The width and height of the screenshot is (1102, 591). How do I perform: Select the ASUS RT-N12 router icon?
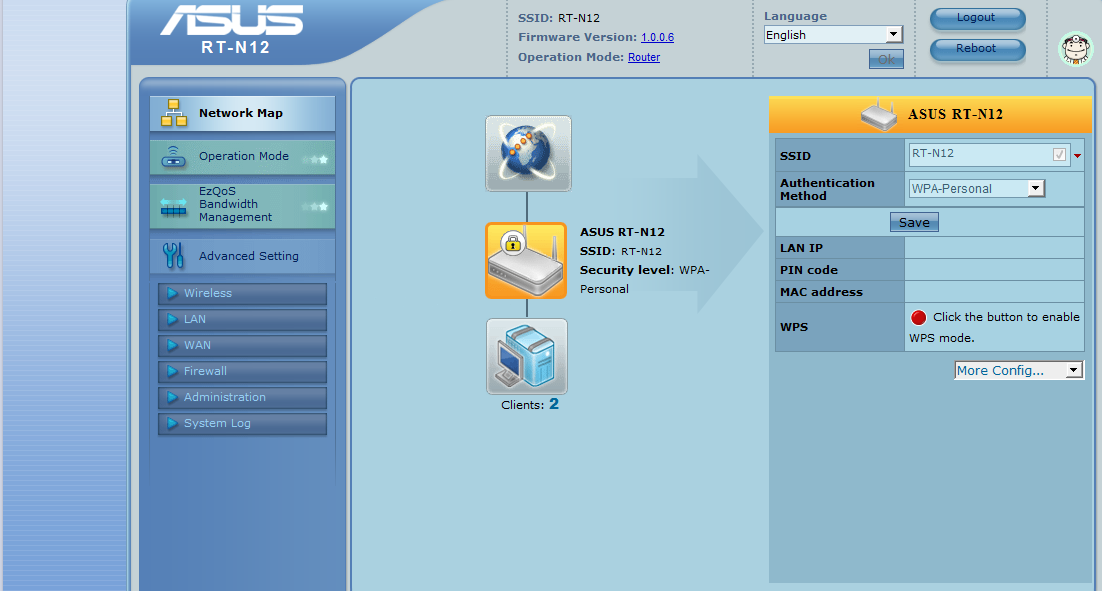click(526, 261)
